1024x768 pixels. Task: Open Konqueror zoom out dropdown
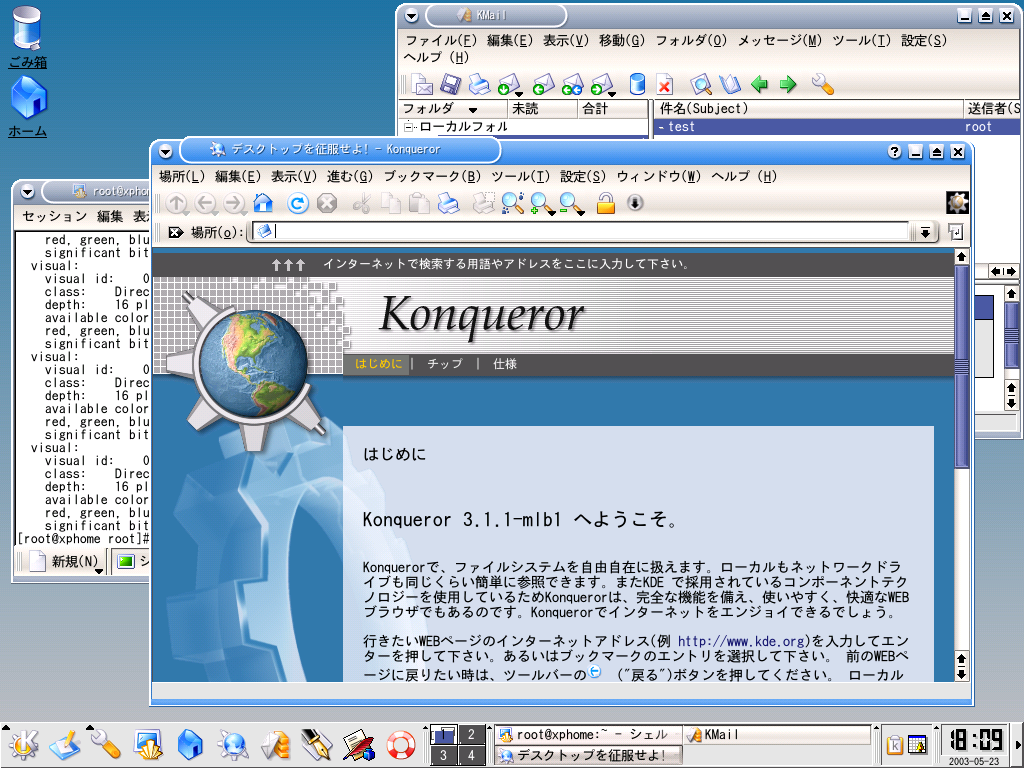pos(581,212)
